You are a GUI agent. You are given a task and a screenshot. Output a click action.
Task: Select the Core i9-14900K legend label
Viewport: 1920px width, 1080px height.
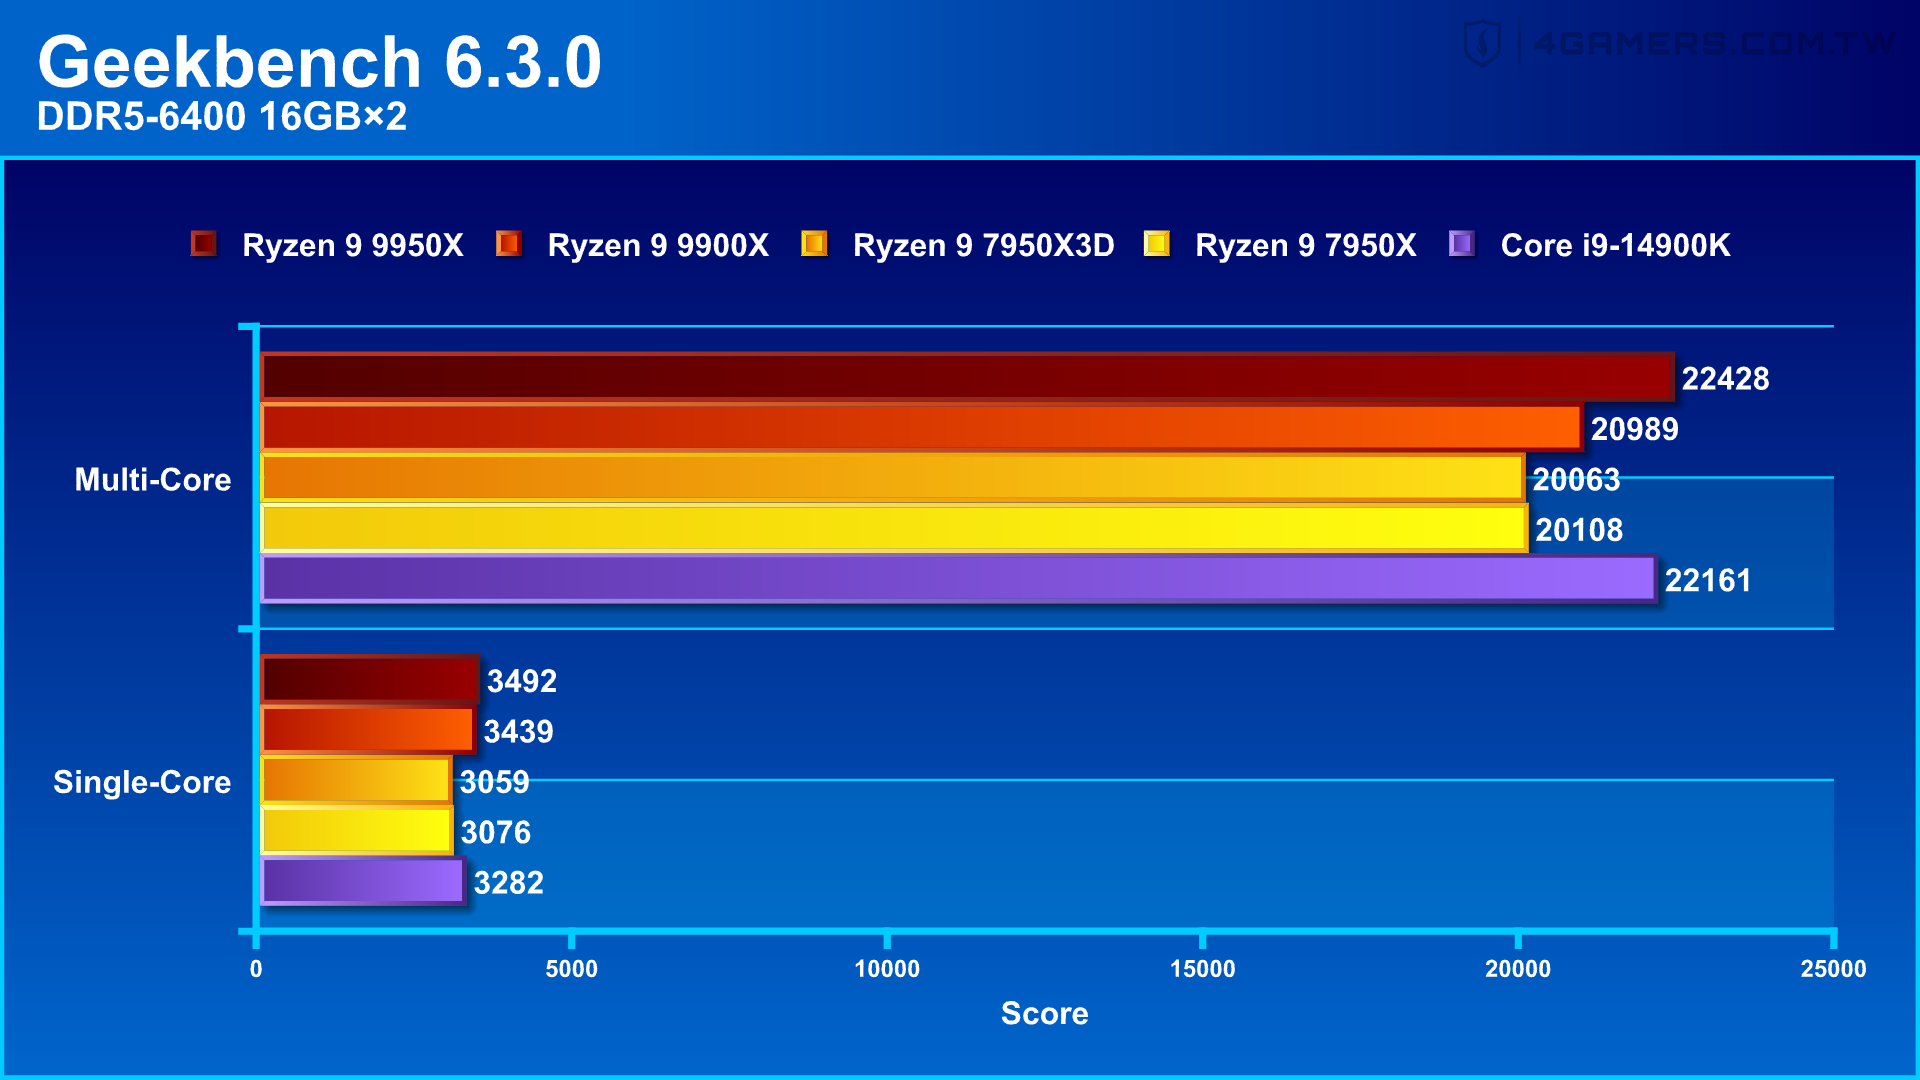click(1615, 245)
